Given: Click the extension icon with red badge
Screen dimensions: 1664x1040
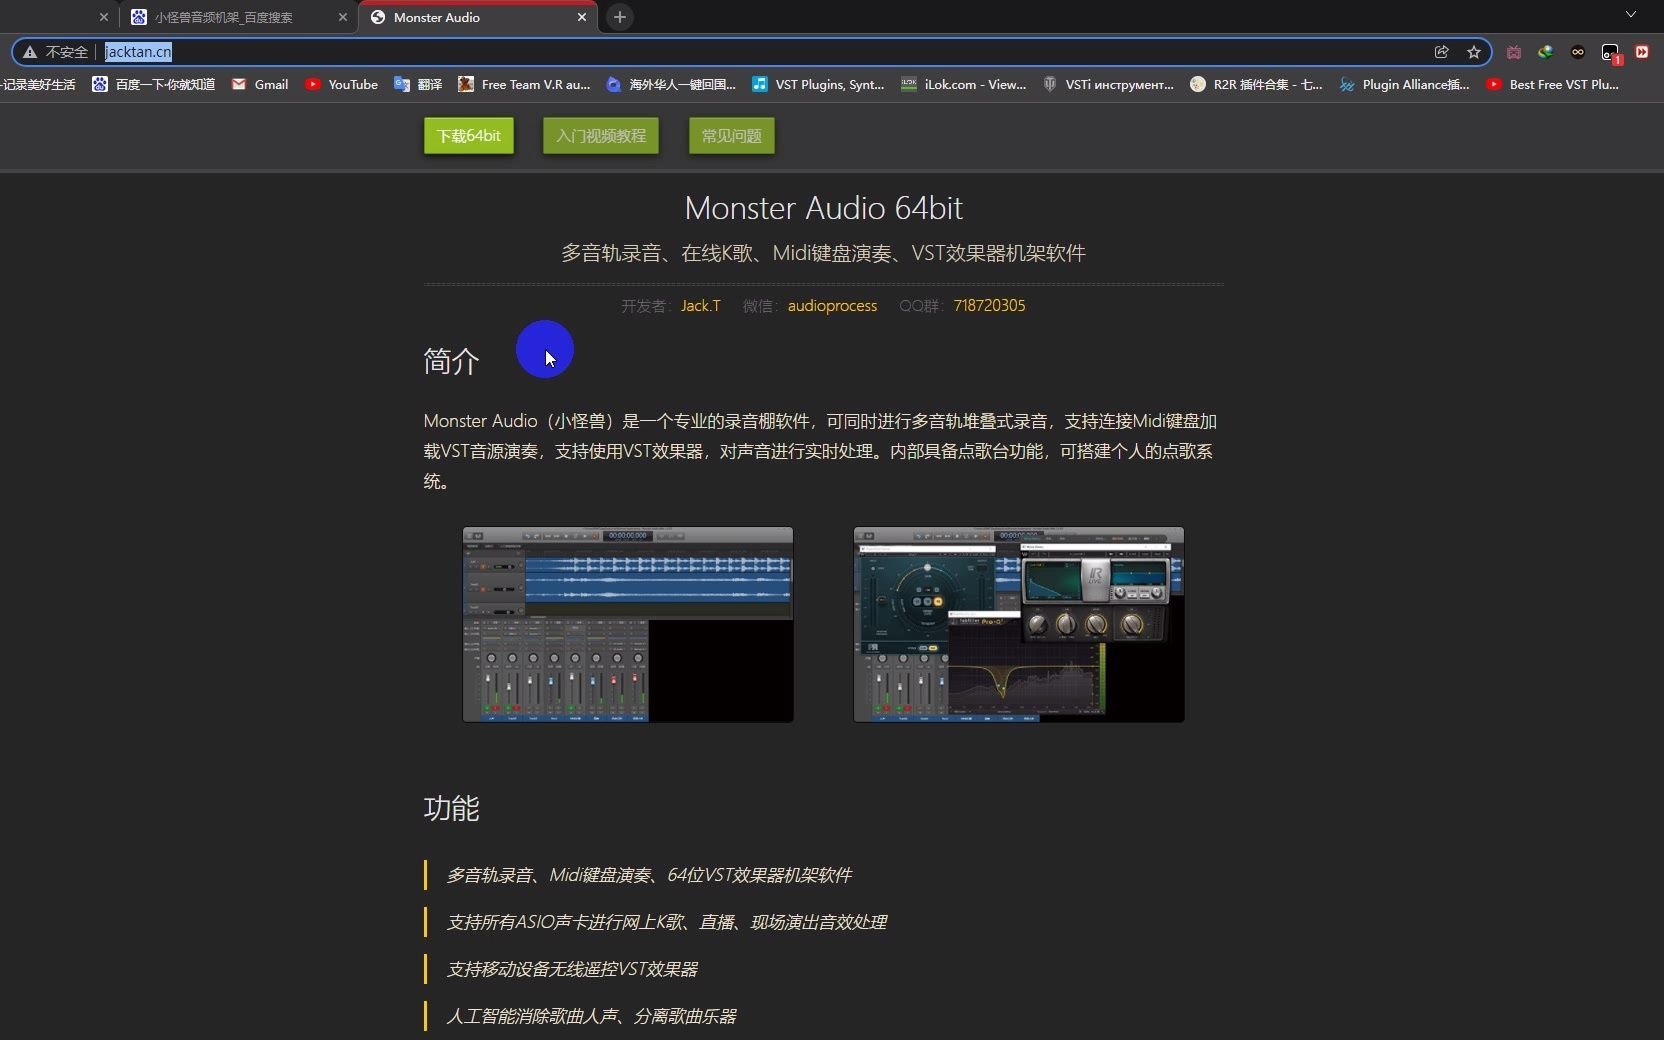Looking at the screenshot, I should [1610, 53].
